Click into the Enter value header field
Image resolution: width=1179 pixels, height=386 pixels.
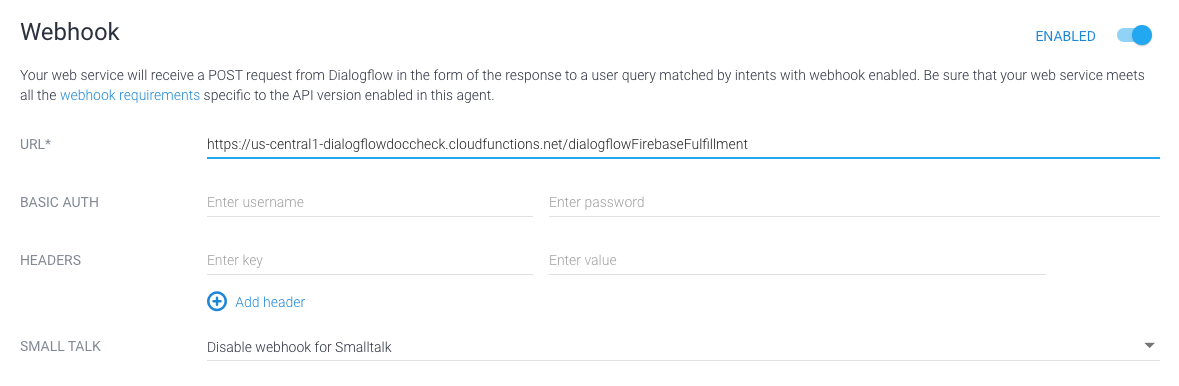click(x=797, y=260)
